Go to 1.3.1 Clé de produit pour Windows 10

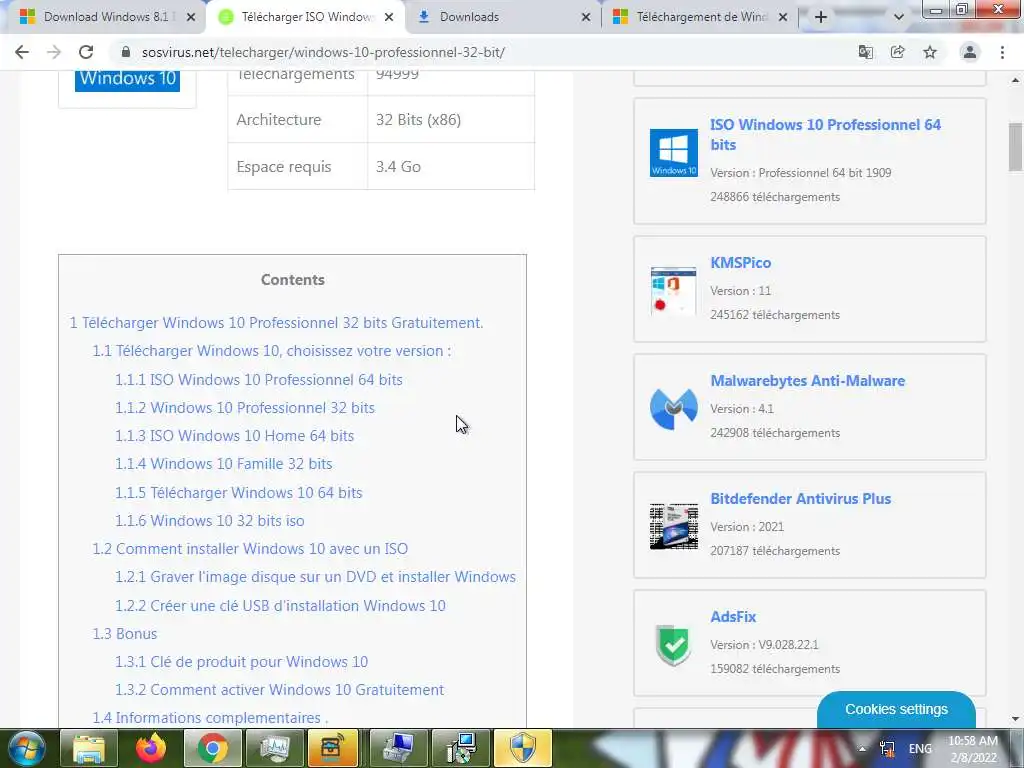click(x=242, y=662)
